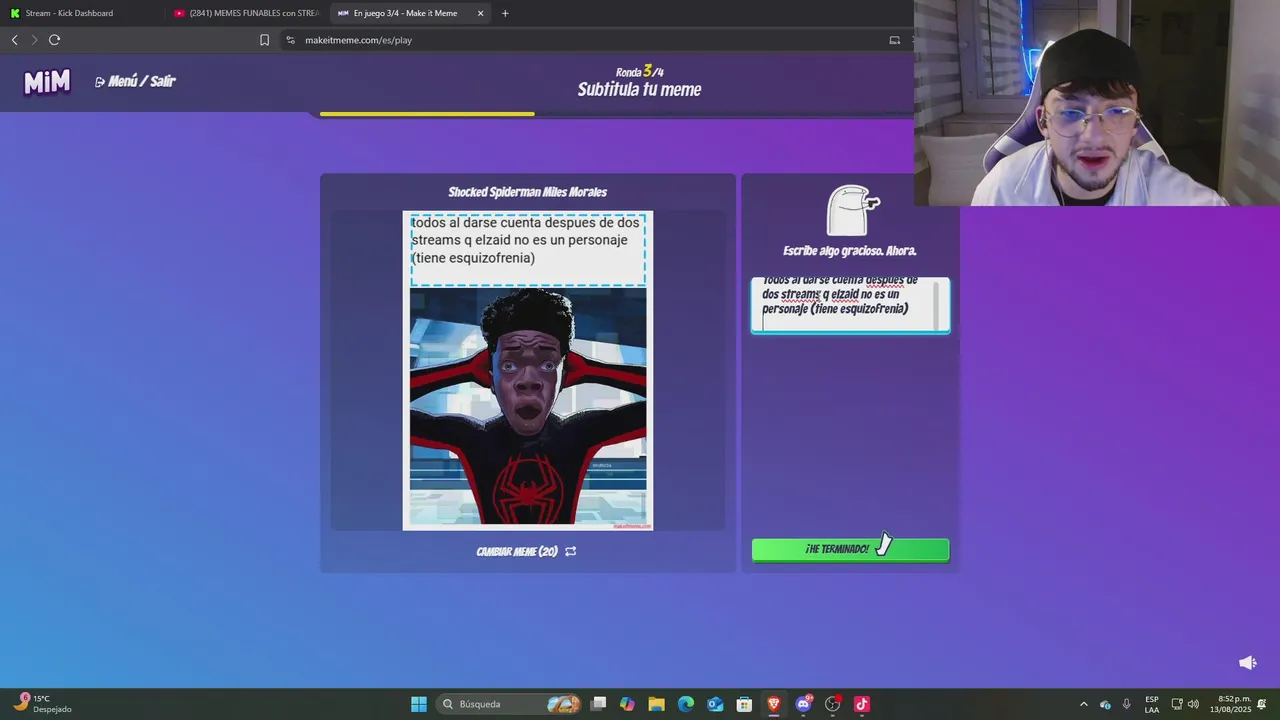Click the Subtitula tu meme heading
This screenshot has height=720, width=1280.
(x=639, y=89)
